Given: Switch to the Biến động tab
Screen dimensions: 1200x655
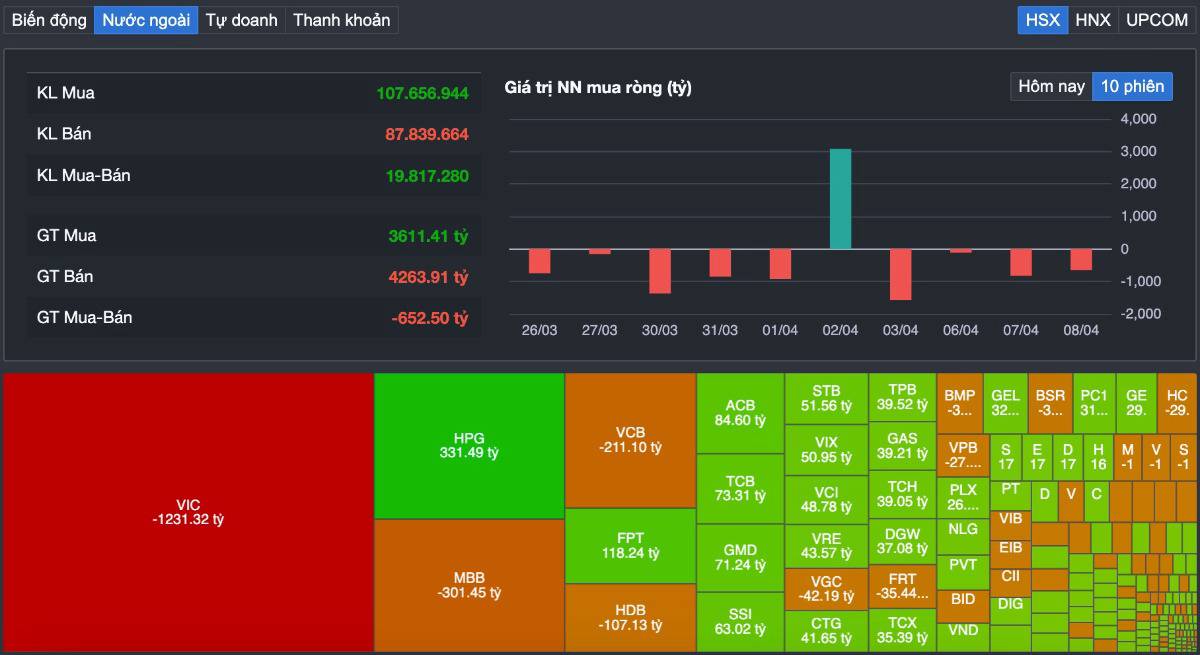Looking at the screenshot, I should pos(49,20).
